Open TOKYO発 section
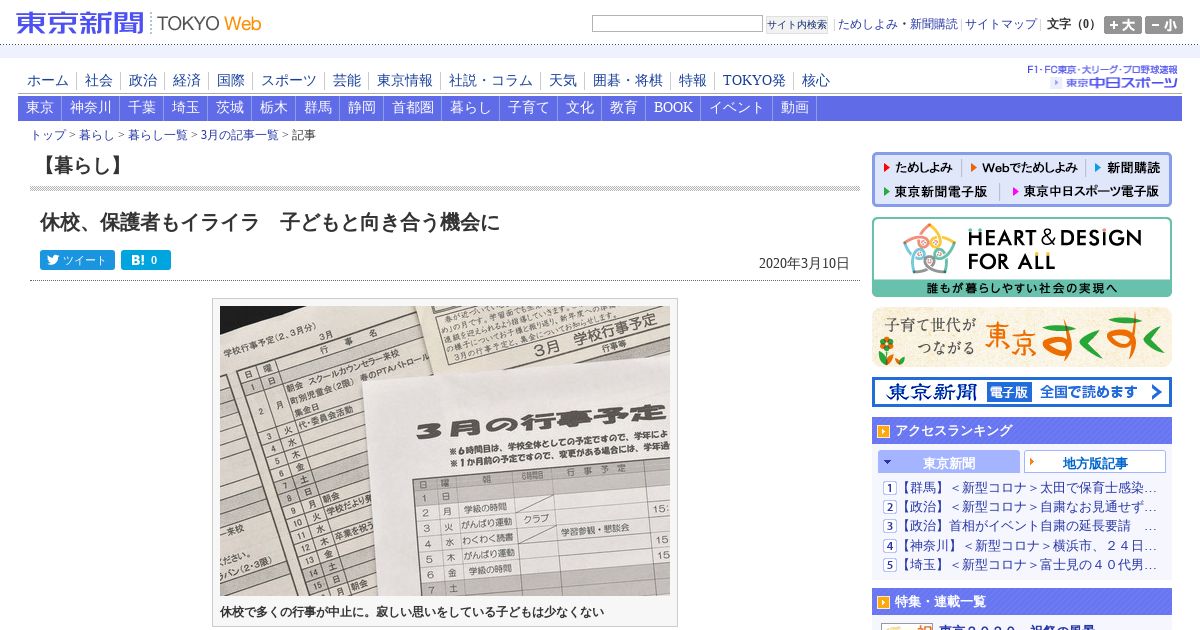Screen dimensions: 1200x630 click(x=754, y=81)
